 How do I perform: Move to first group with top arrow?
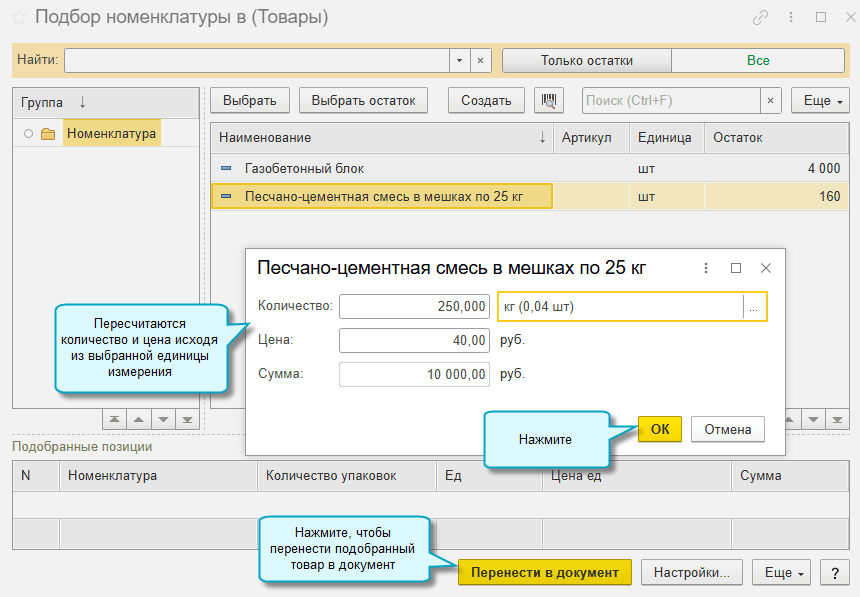(x=114, y=420)
